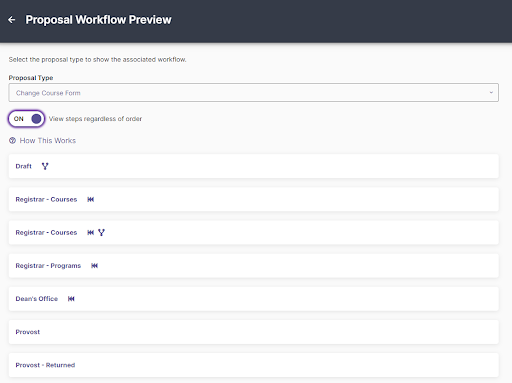The image size is (512, 383).
Task: Click the branch icon on second Registrar - Courses step
Action: [101, 232]
